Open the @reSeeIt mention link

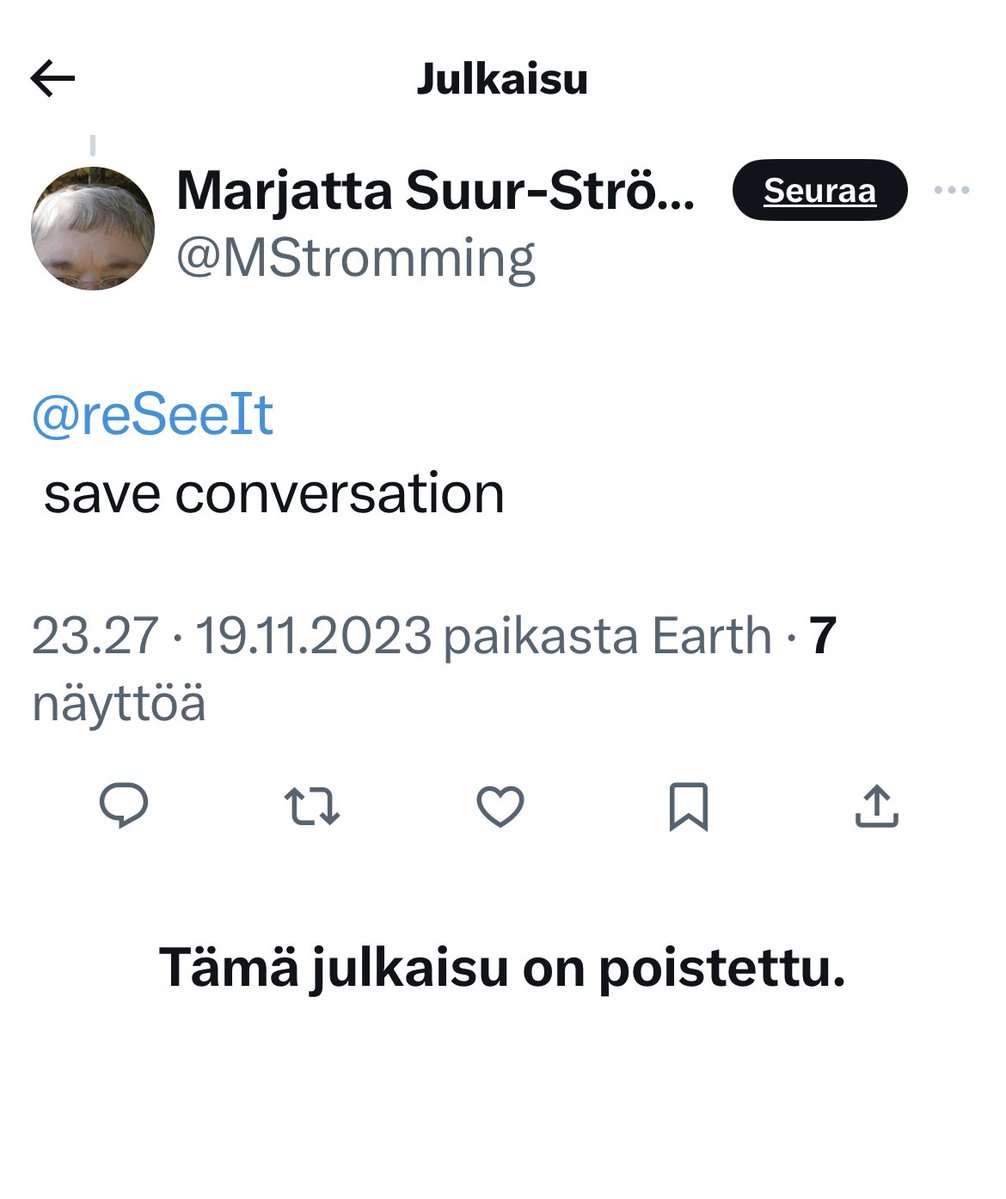(153, 416)
